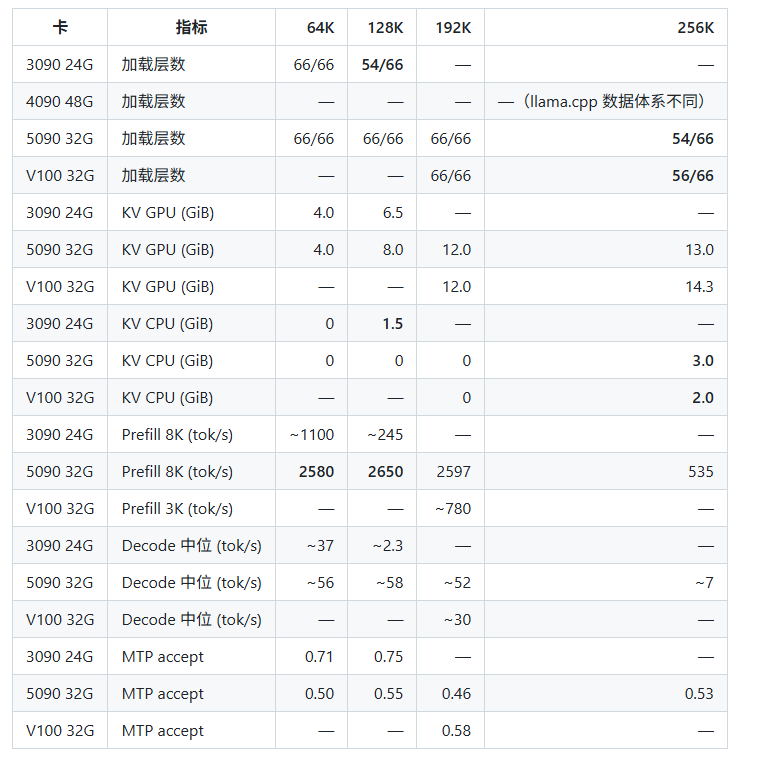
Task: Select the bold 2580 prefill value
Action: tap(316, 472)
